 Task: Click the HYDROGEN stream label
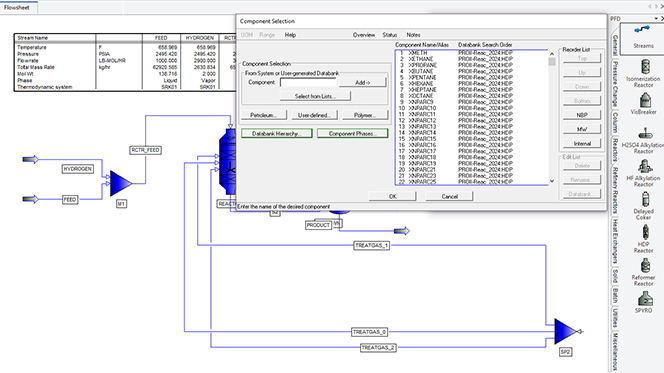coord(77,169)
